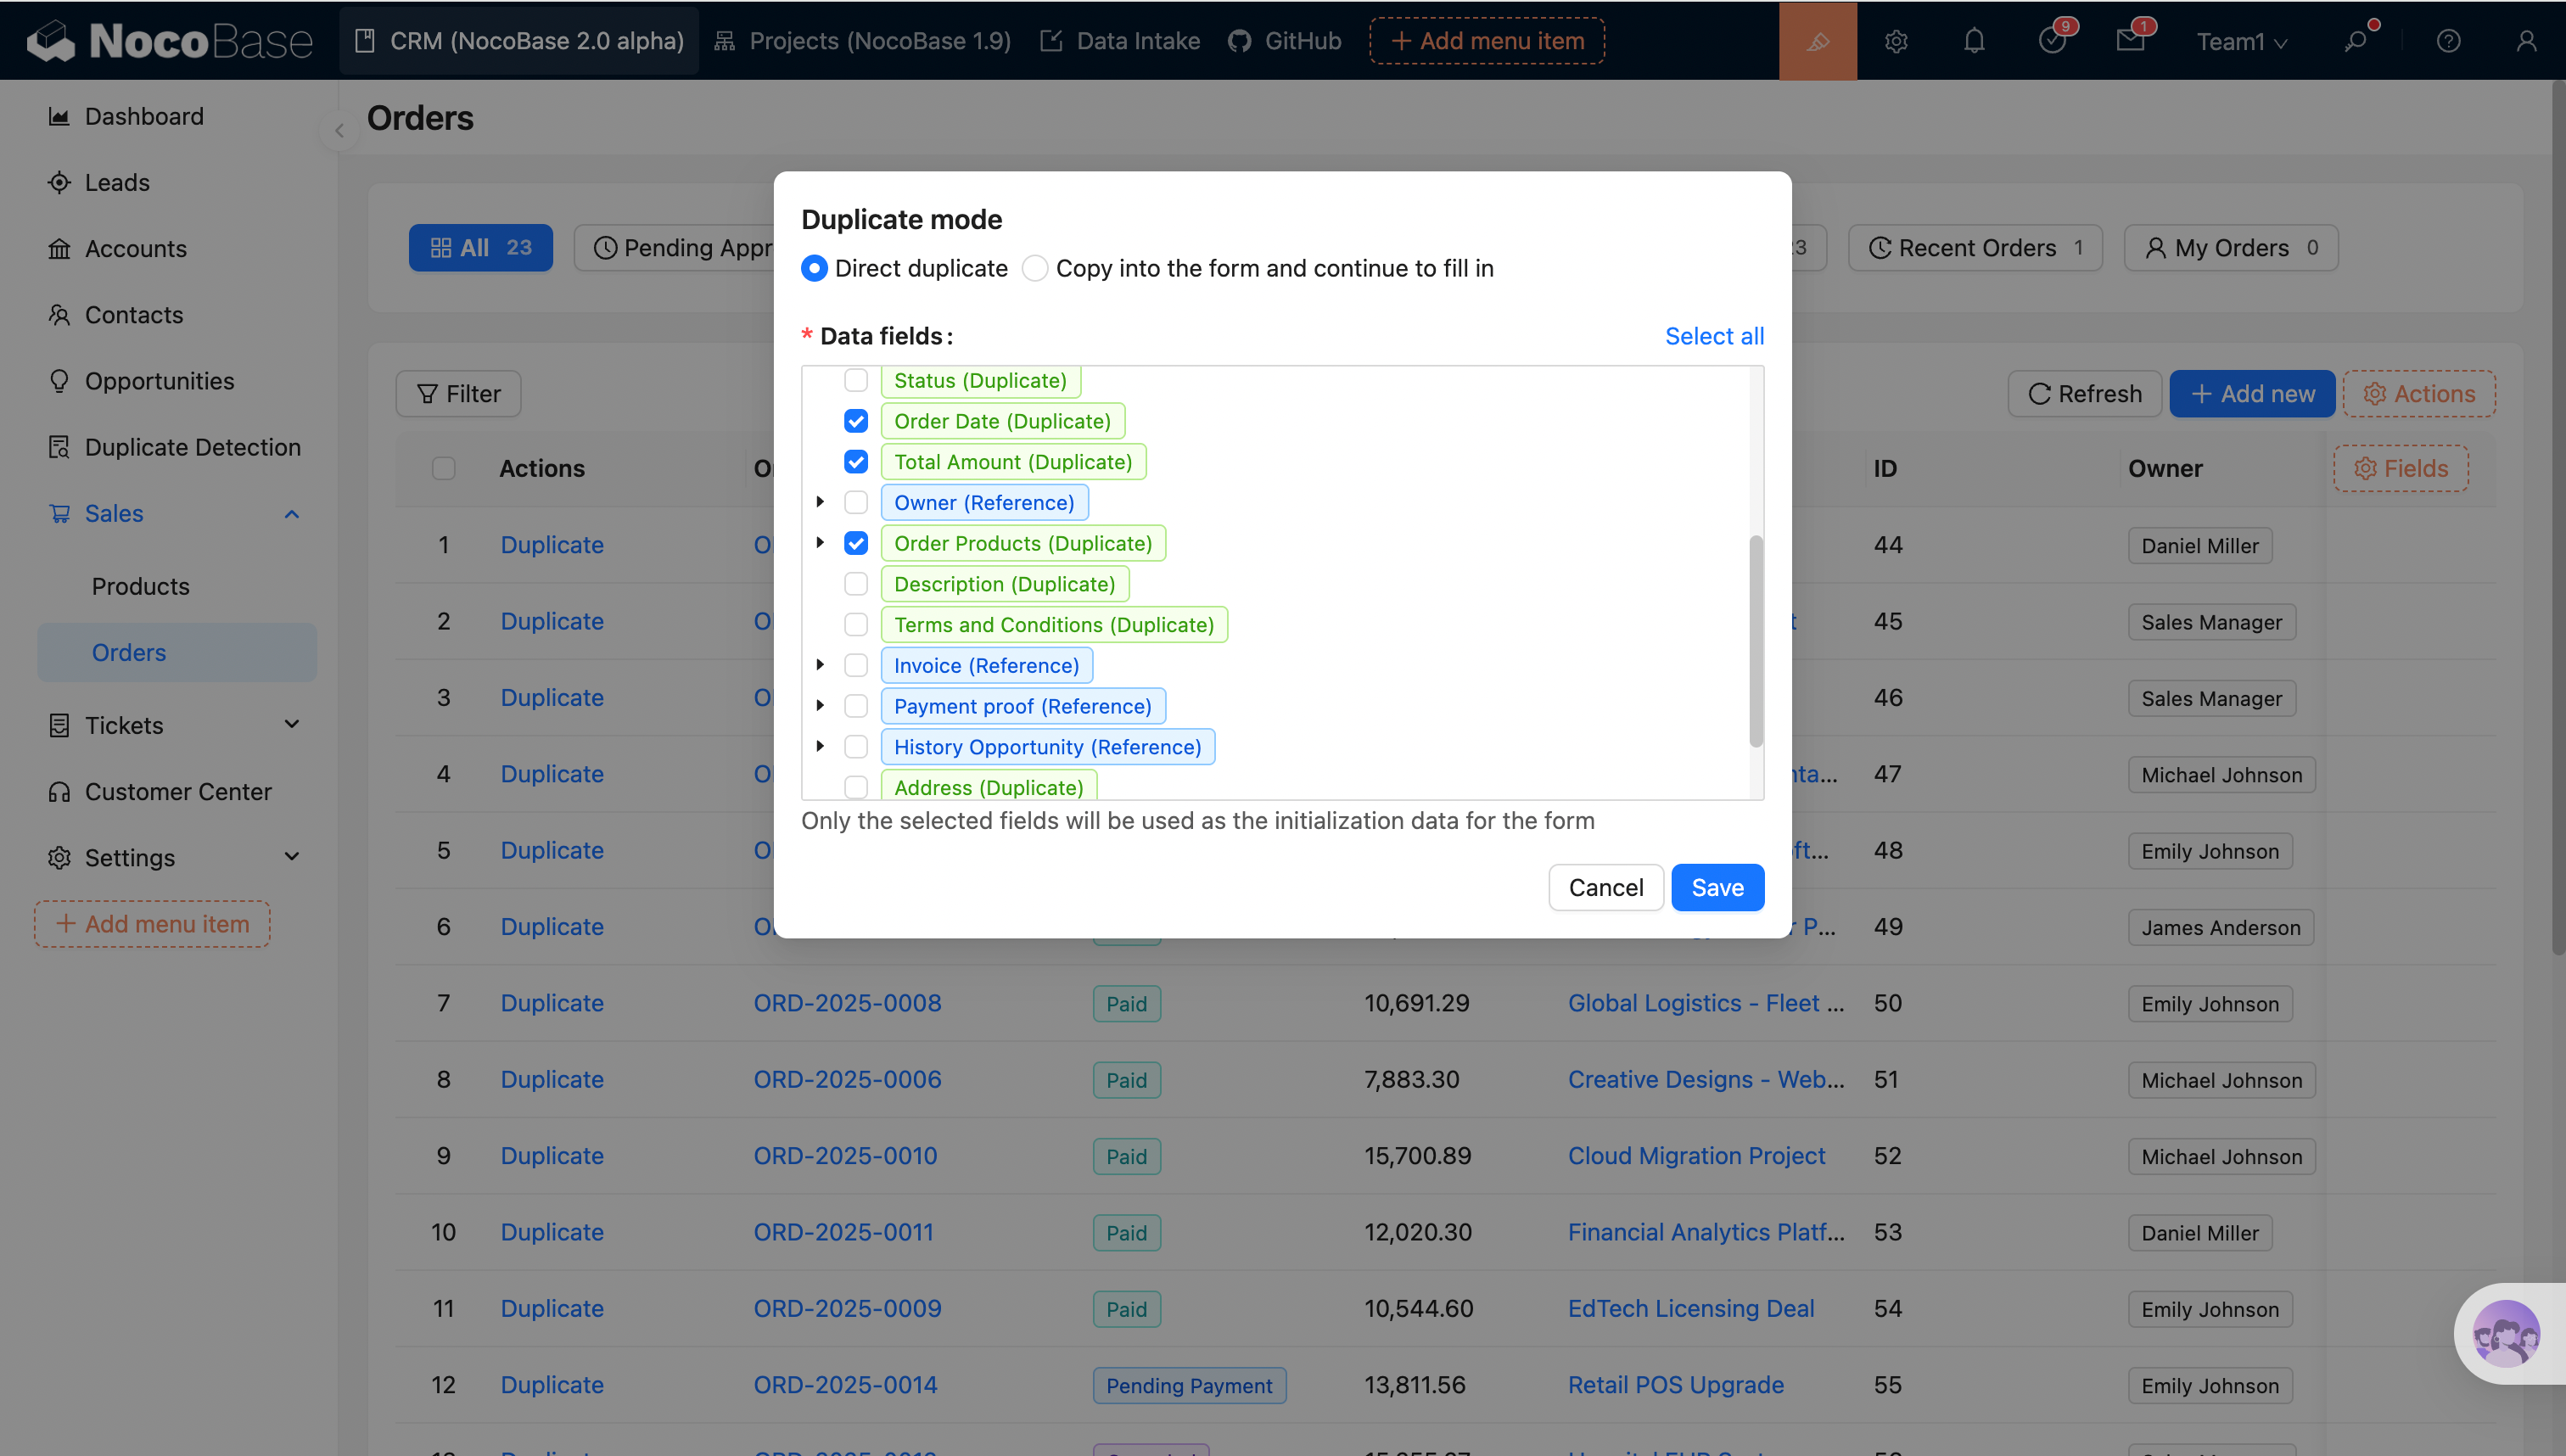Click the AI employee avatar icon
2566x1456 pixels.
click(2505, 1333)
